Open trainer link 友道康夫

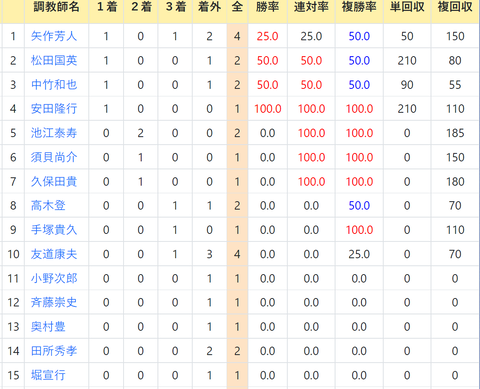54,254
